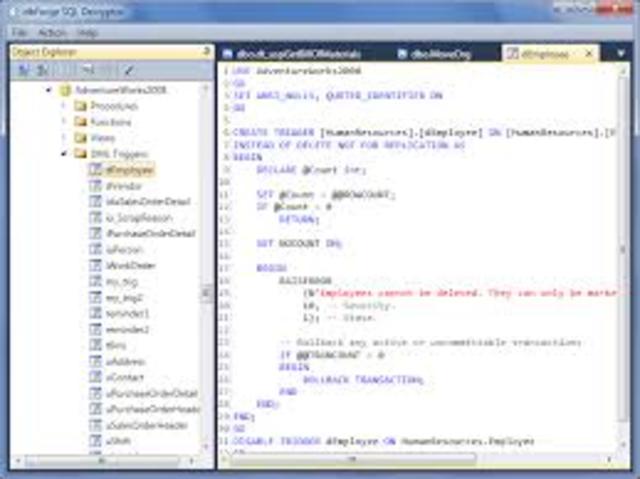The width and height of the screenshot is (640, 479).
Task: Switch to the middle dbo editor tab
Action: point(435,54)
